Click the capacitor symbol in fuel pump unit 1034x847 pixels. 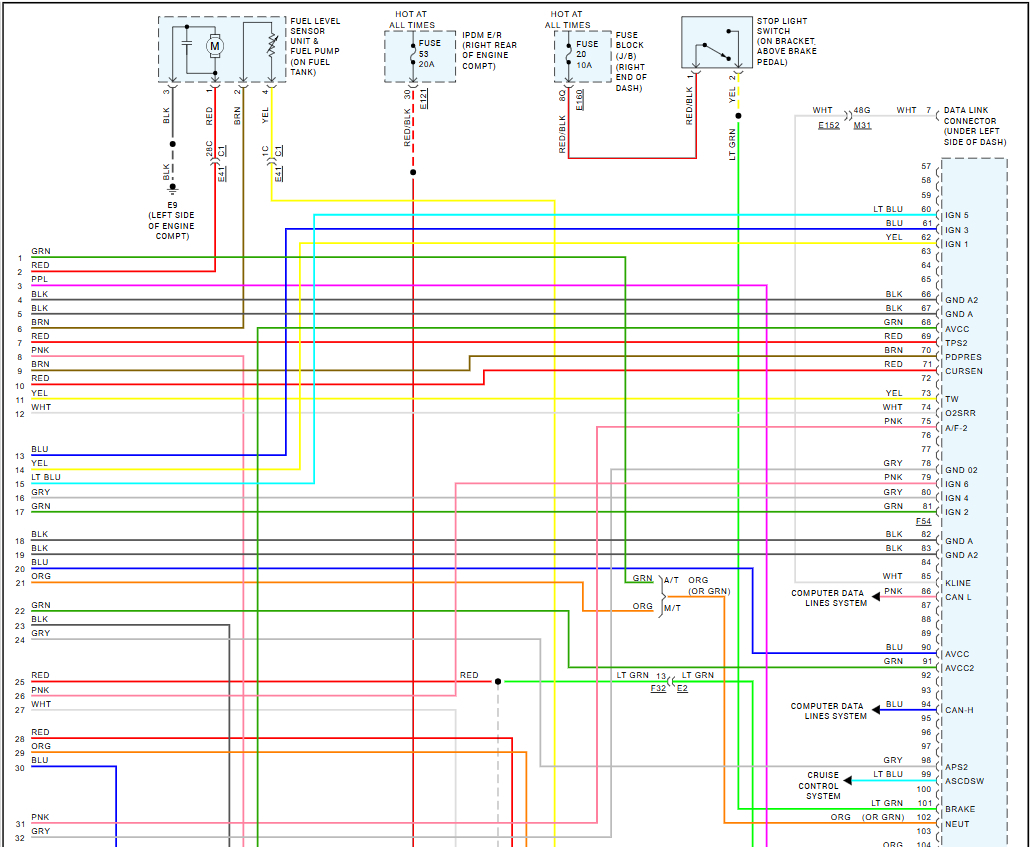(x=187, y=45)
